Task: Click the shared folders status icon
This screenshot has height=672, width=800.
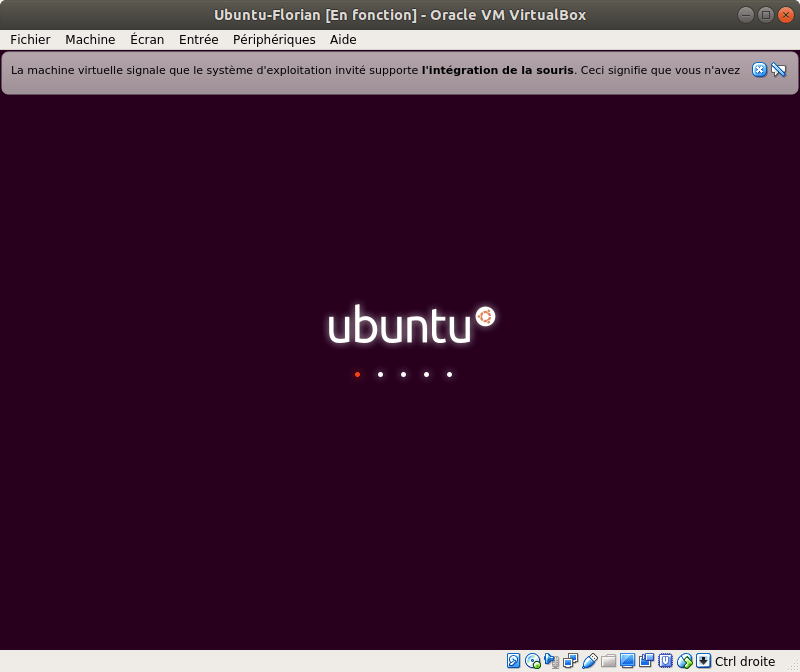Action: pyautogui.click(x=609, y=661)
